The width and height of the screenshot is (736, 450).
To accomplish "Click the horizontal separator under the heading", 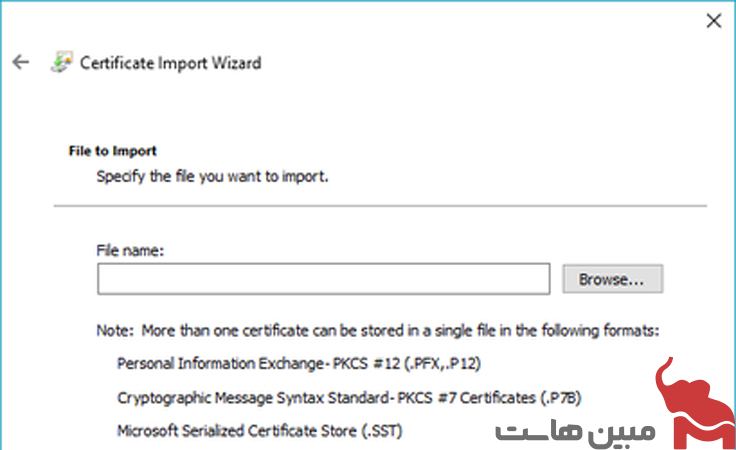I will tap(380, 206).
